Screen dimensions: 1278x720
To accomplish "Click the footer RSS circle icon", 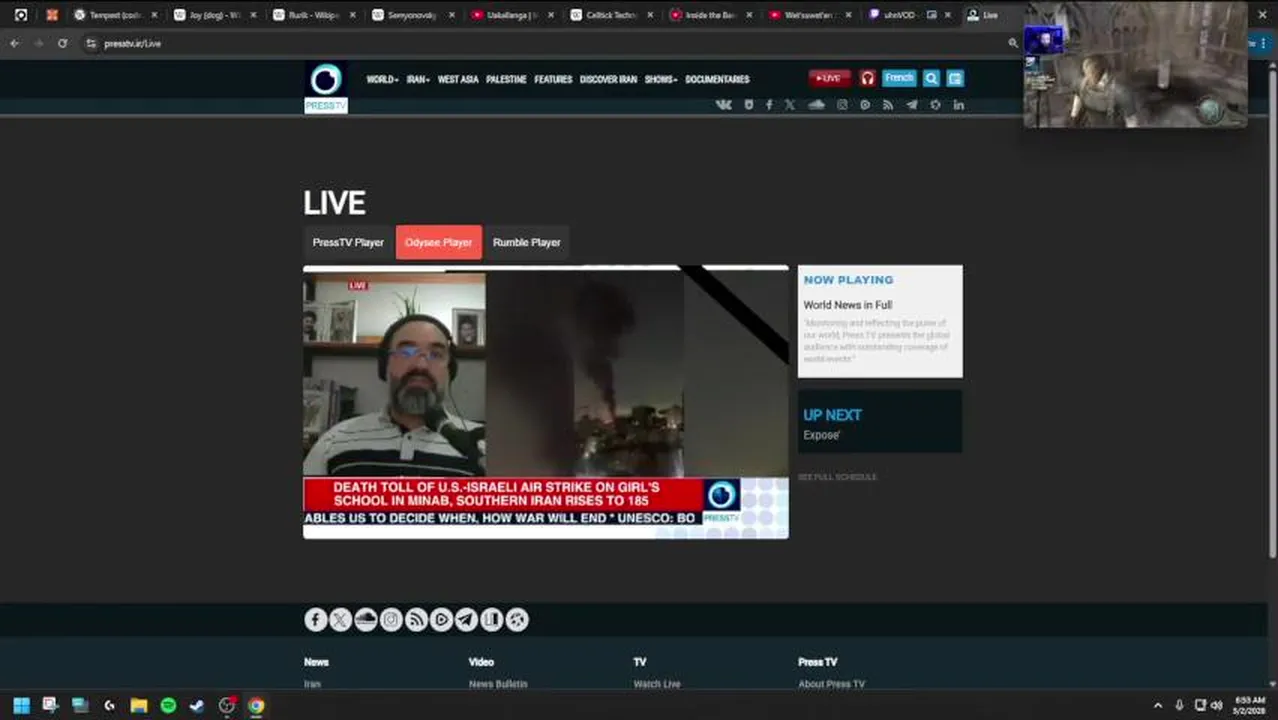I will click(416, 620).
